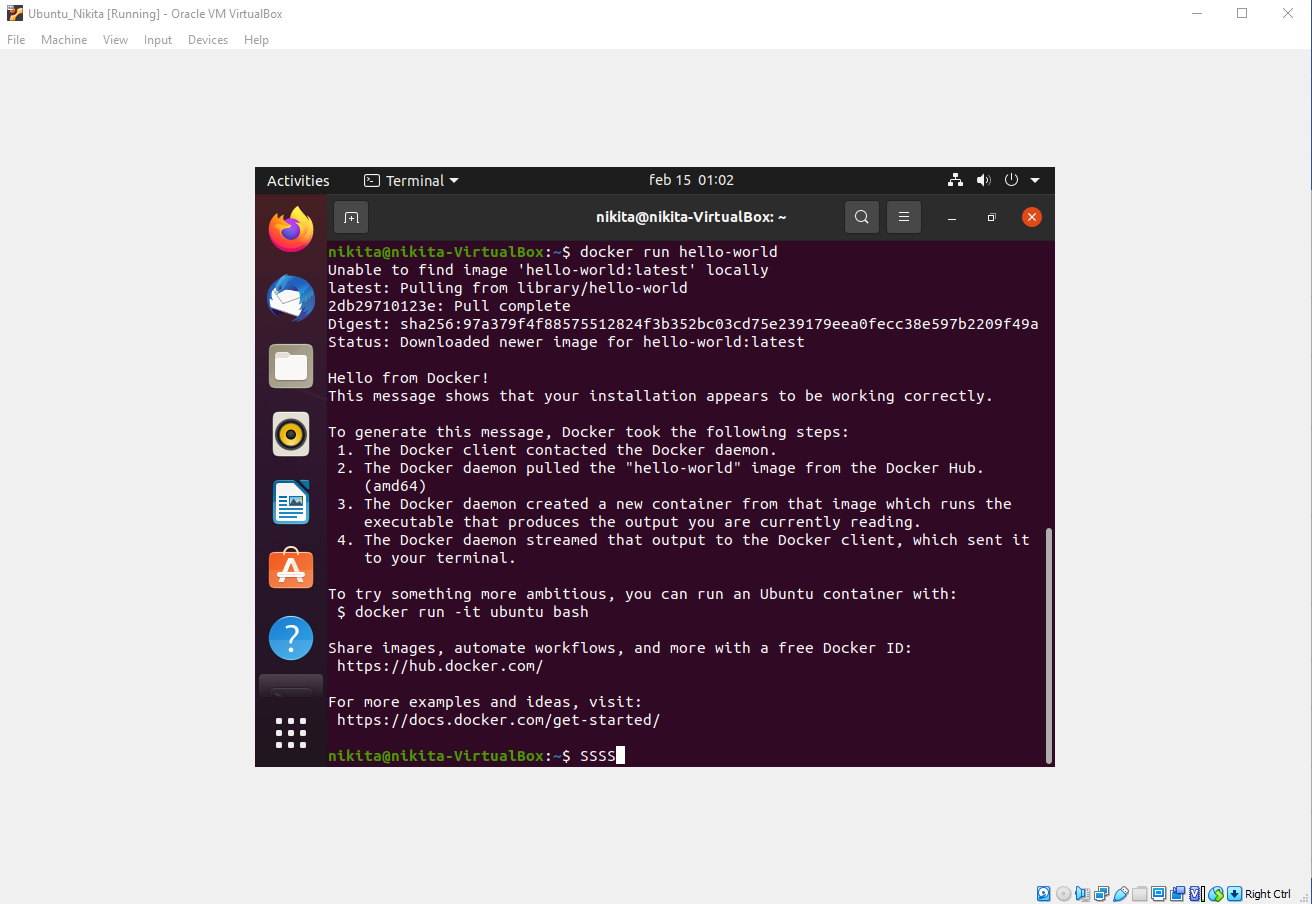Click the https://hub.docker.com/ URL text
Image resolution: width=1312 pixels, height=904 pixels.
coord(440,666)
